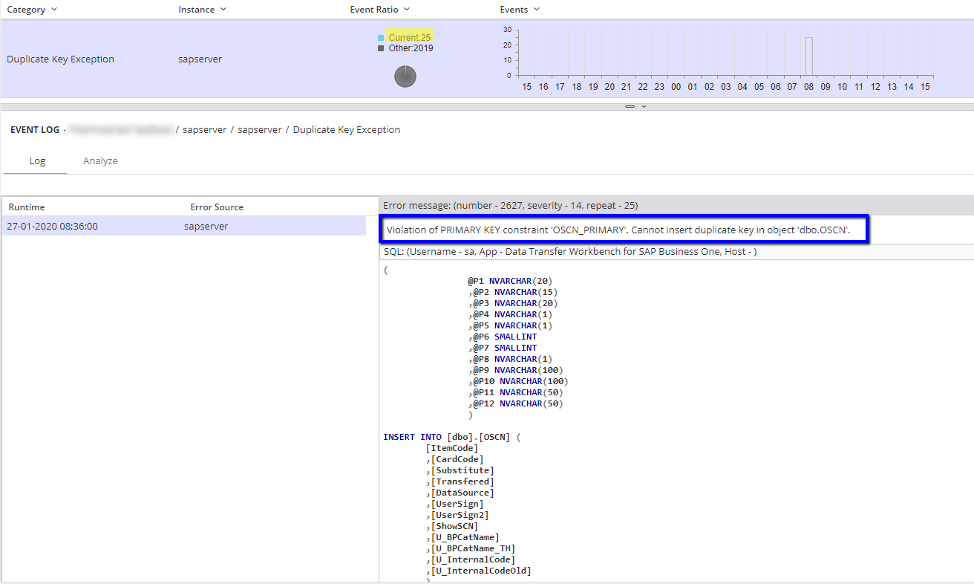Click the PRIMARY KEY violation error message
Screen dimensions: 974x585
click(x=618, y=230)
